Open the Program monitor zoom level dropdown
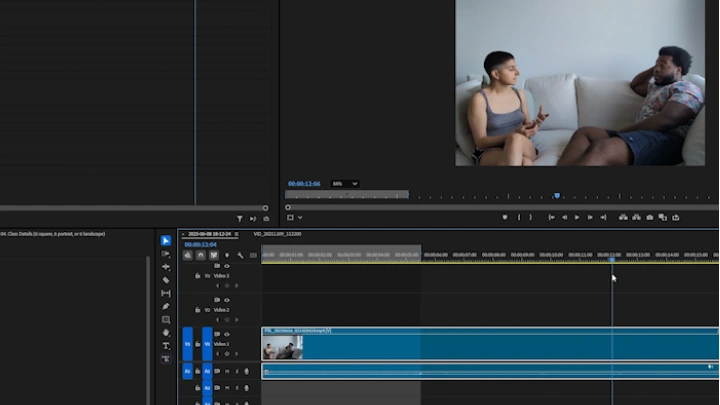This screenshot has width=720, height=405. pyautogui.click(x=344, y=184)
